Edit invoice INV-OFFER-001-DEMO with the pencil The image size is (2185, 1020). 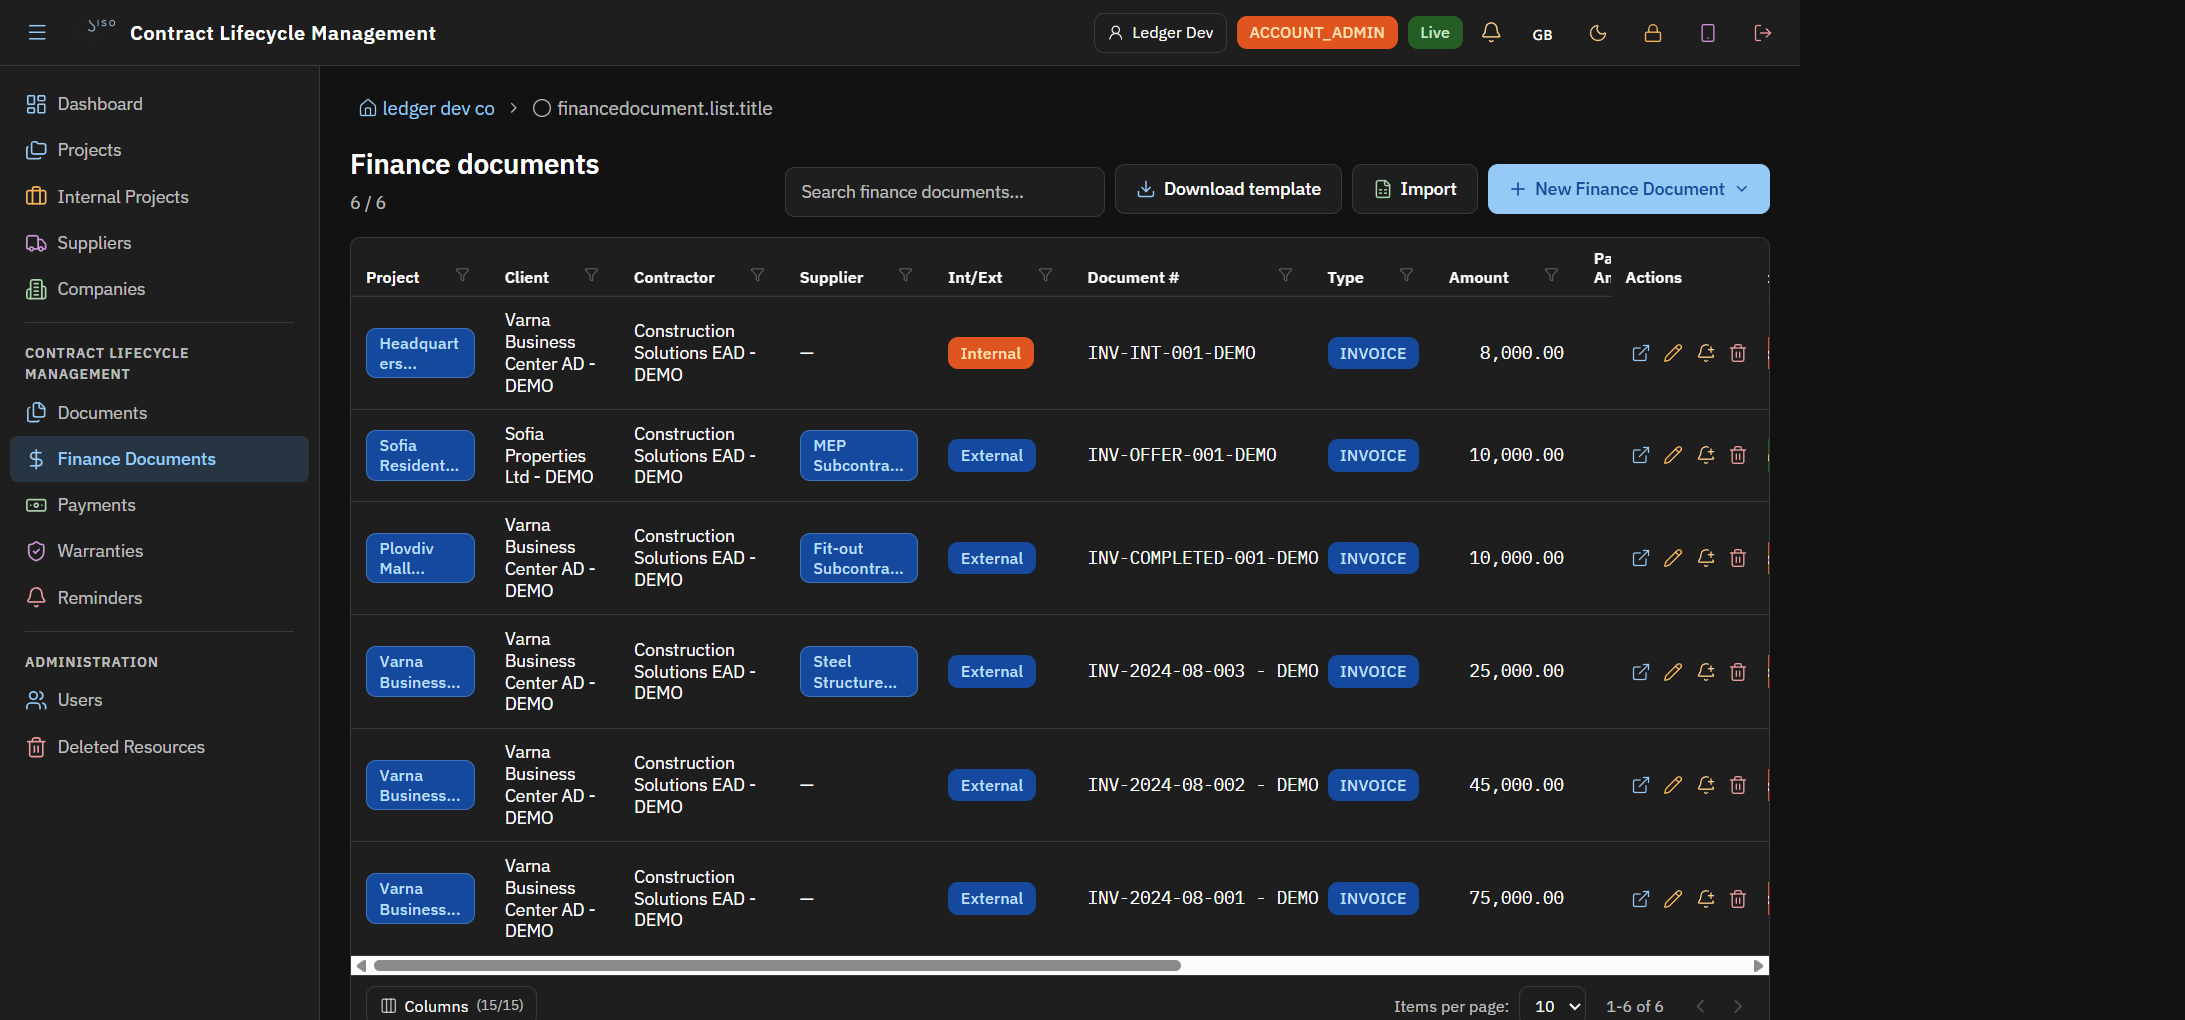(x=1673, y=455)
